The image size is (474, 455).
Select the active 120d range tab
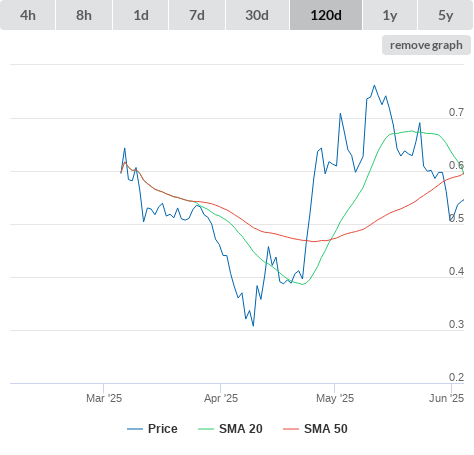pyautogui.click(x=326, y=15)
